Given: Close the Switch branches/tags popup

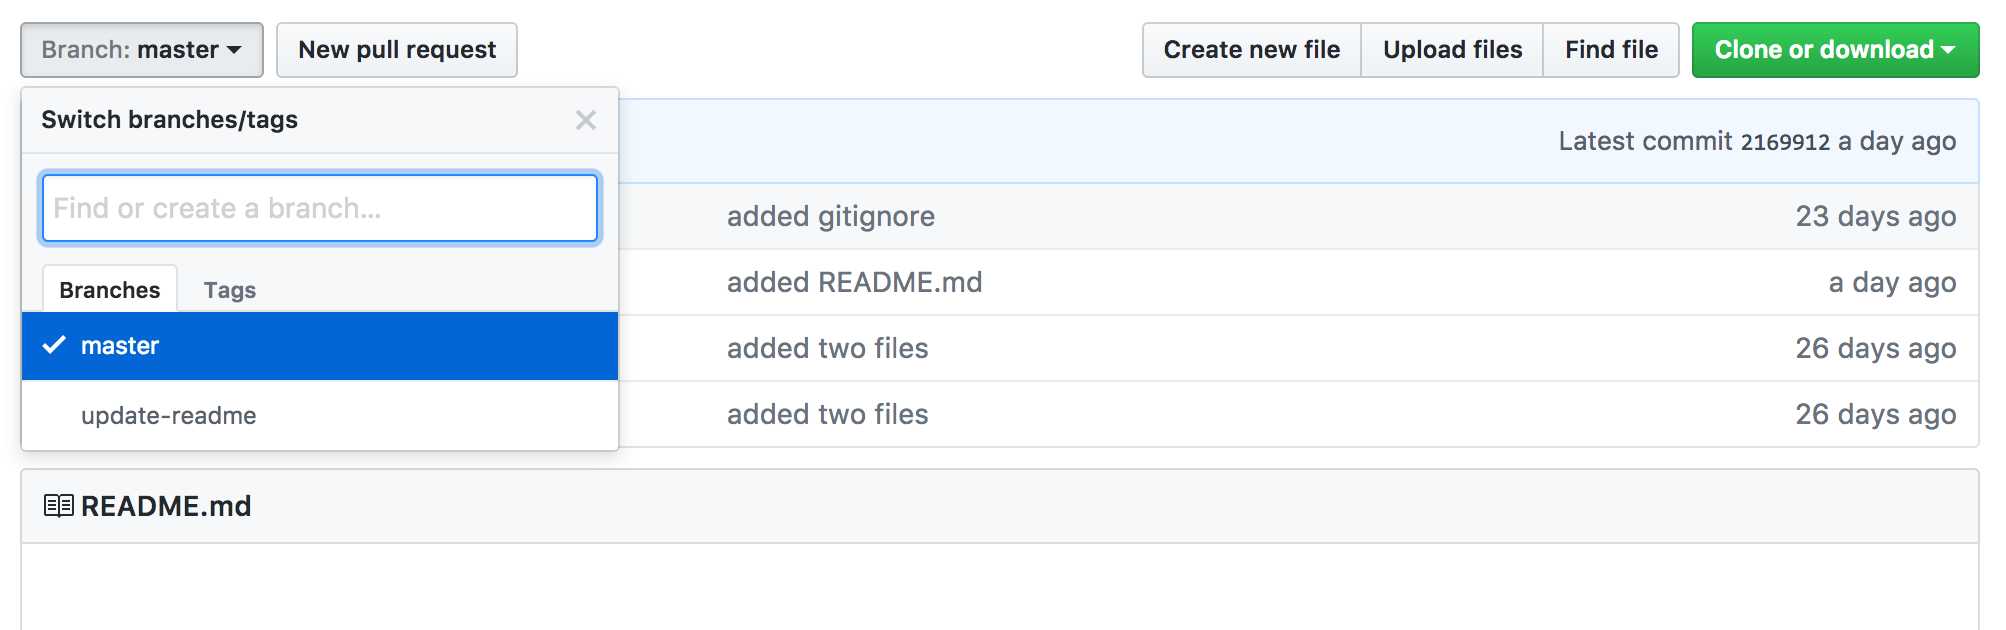Looking at the screenshot, I should click(x=586, y=120).
